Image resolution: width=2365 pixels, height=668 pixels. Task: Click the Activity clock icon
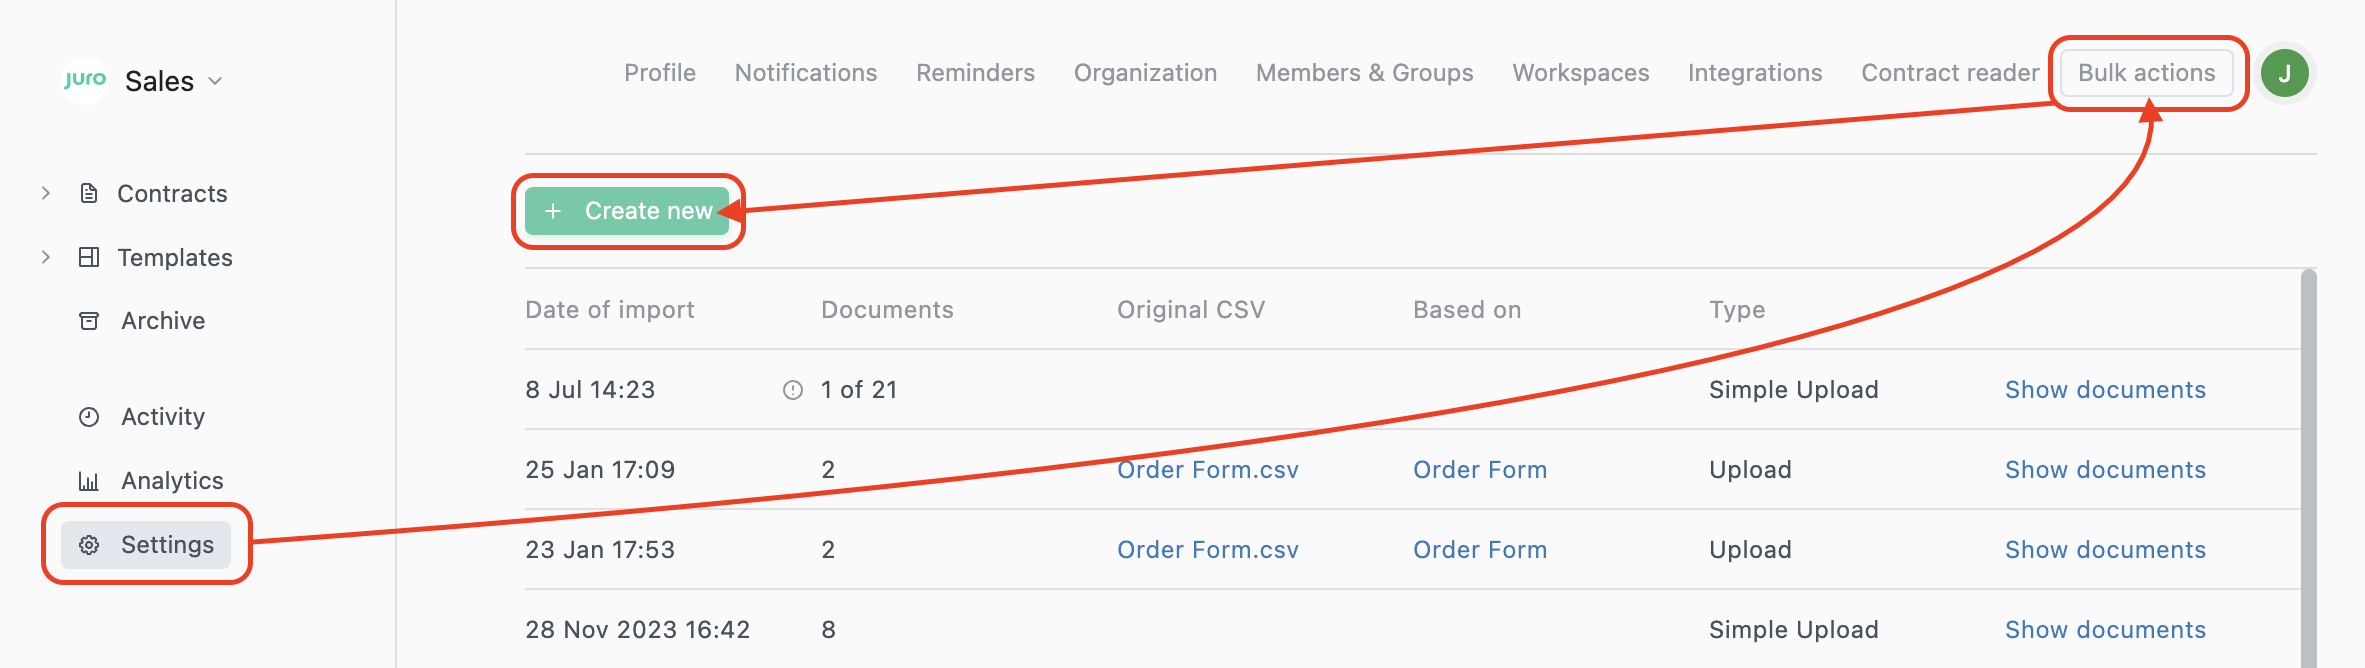click(x=89, y=417)
